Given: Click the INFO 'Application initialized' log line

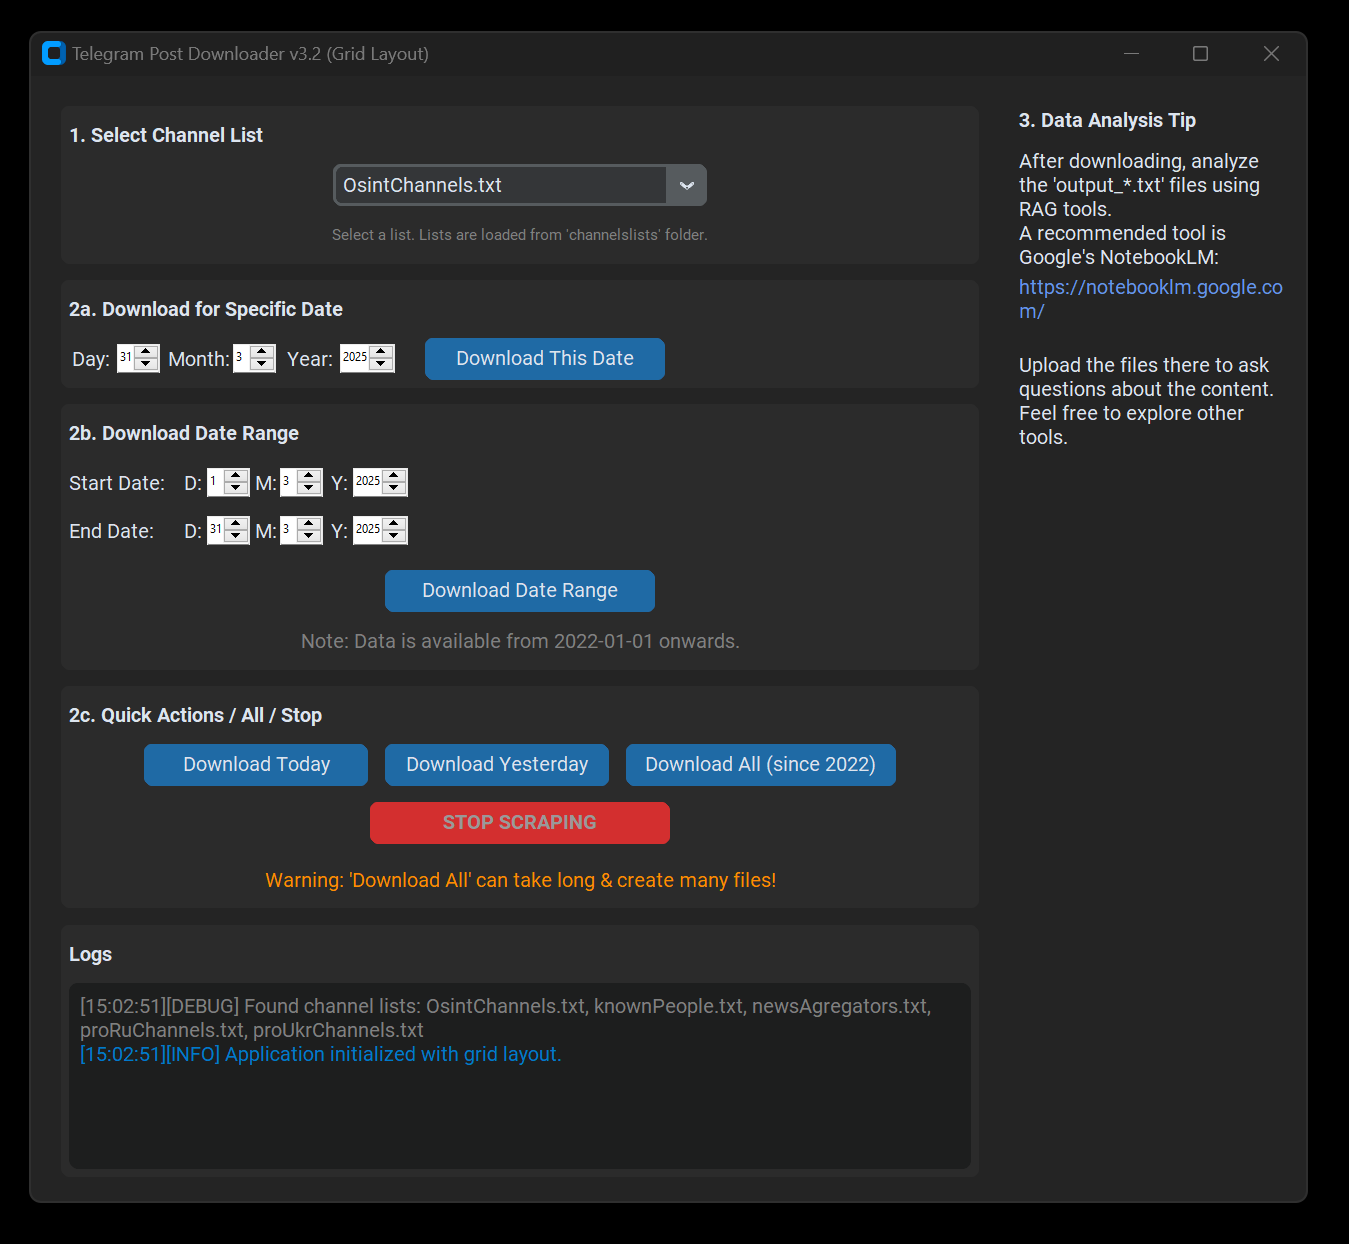Looking at the screenshot, I should point(321,1054).
